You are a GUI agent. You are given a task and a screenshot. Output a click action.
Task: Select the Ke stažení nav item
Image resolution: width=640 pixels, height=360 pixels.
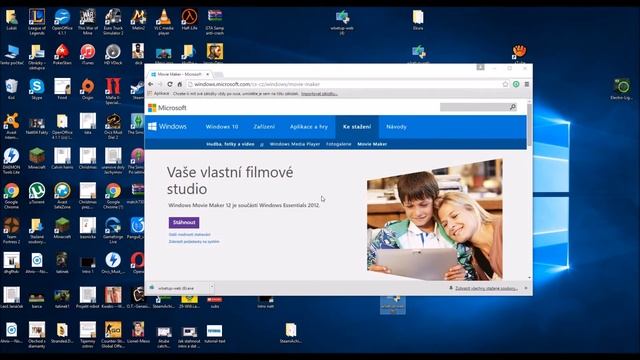tap(357, 127)
